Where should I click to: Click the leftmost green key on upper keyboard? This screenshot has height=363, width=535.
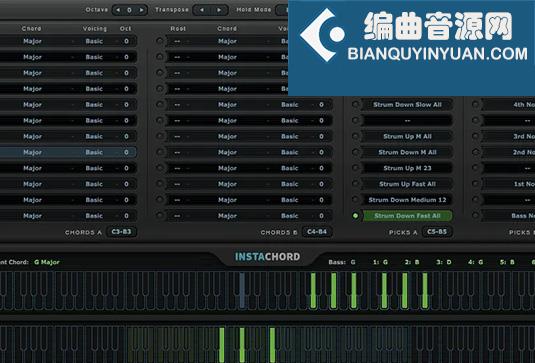point(313,290)
